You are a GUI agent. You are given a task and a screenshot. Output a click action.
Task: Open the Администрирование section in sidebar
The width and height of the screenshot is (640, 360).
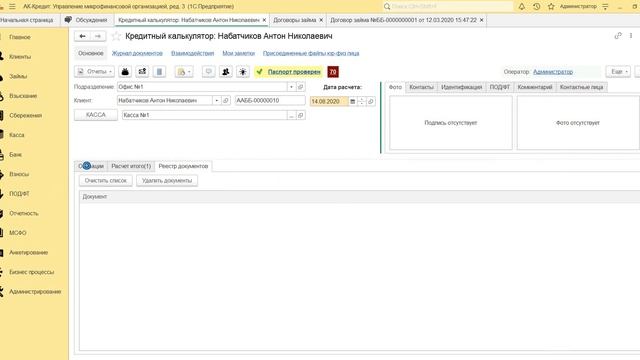35,292
